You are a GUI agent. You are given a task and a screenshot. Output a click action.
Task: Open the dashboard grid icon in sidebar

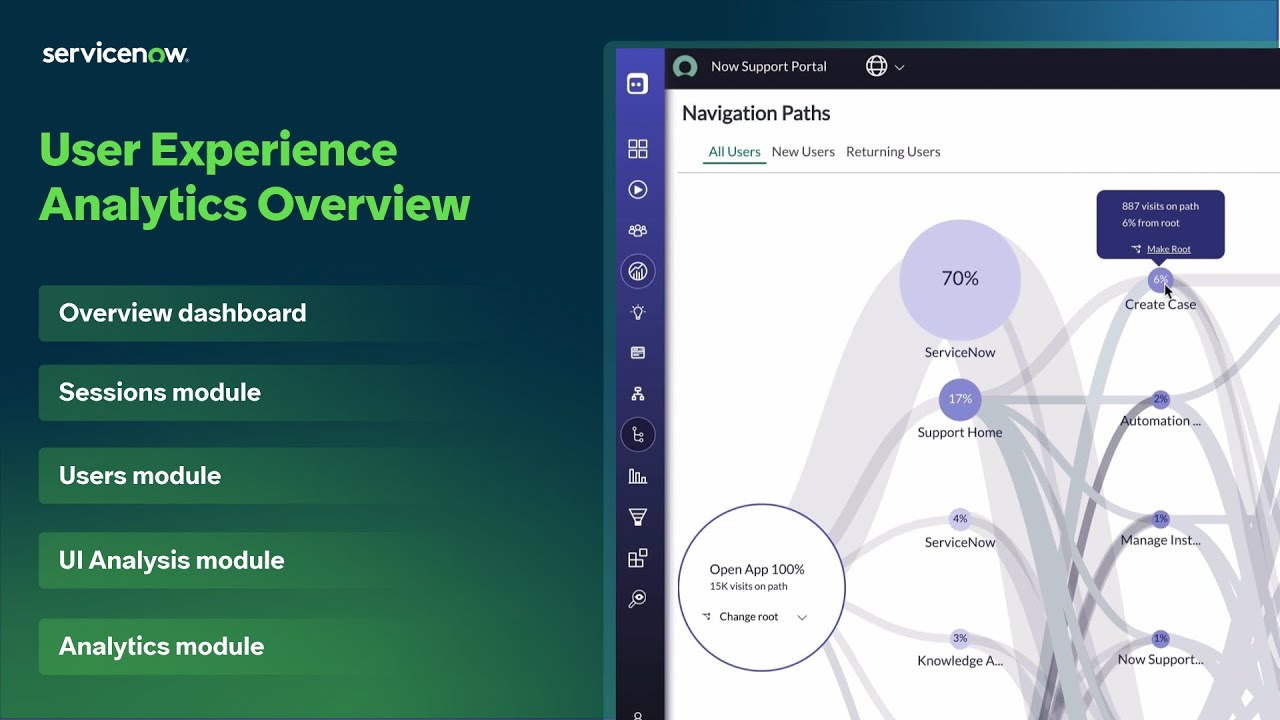(637, 149)
